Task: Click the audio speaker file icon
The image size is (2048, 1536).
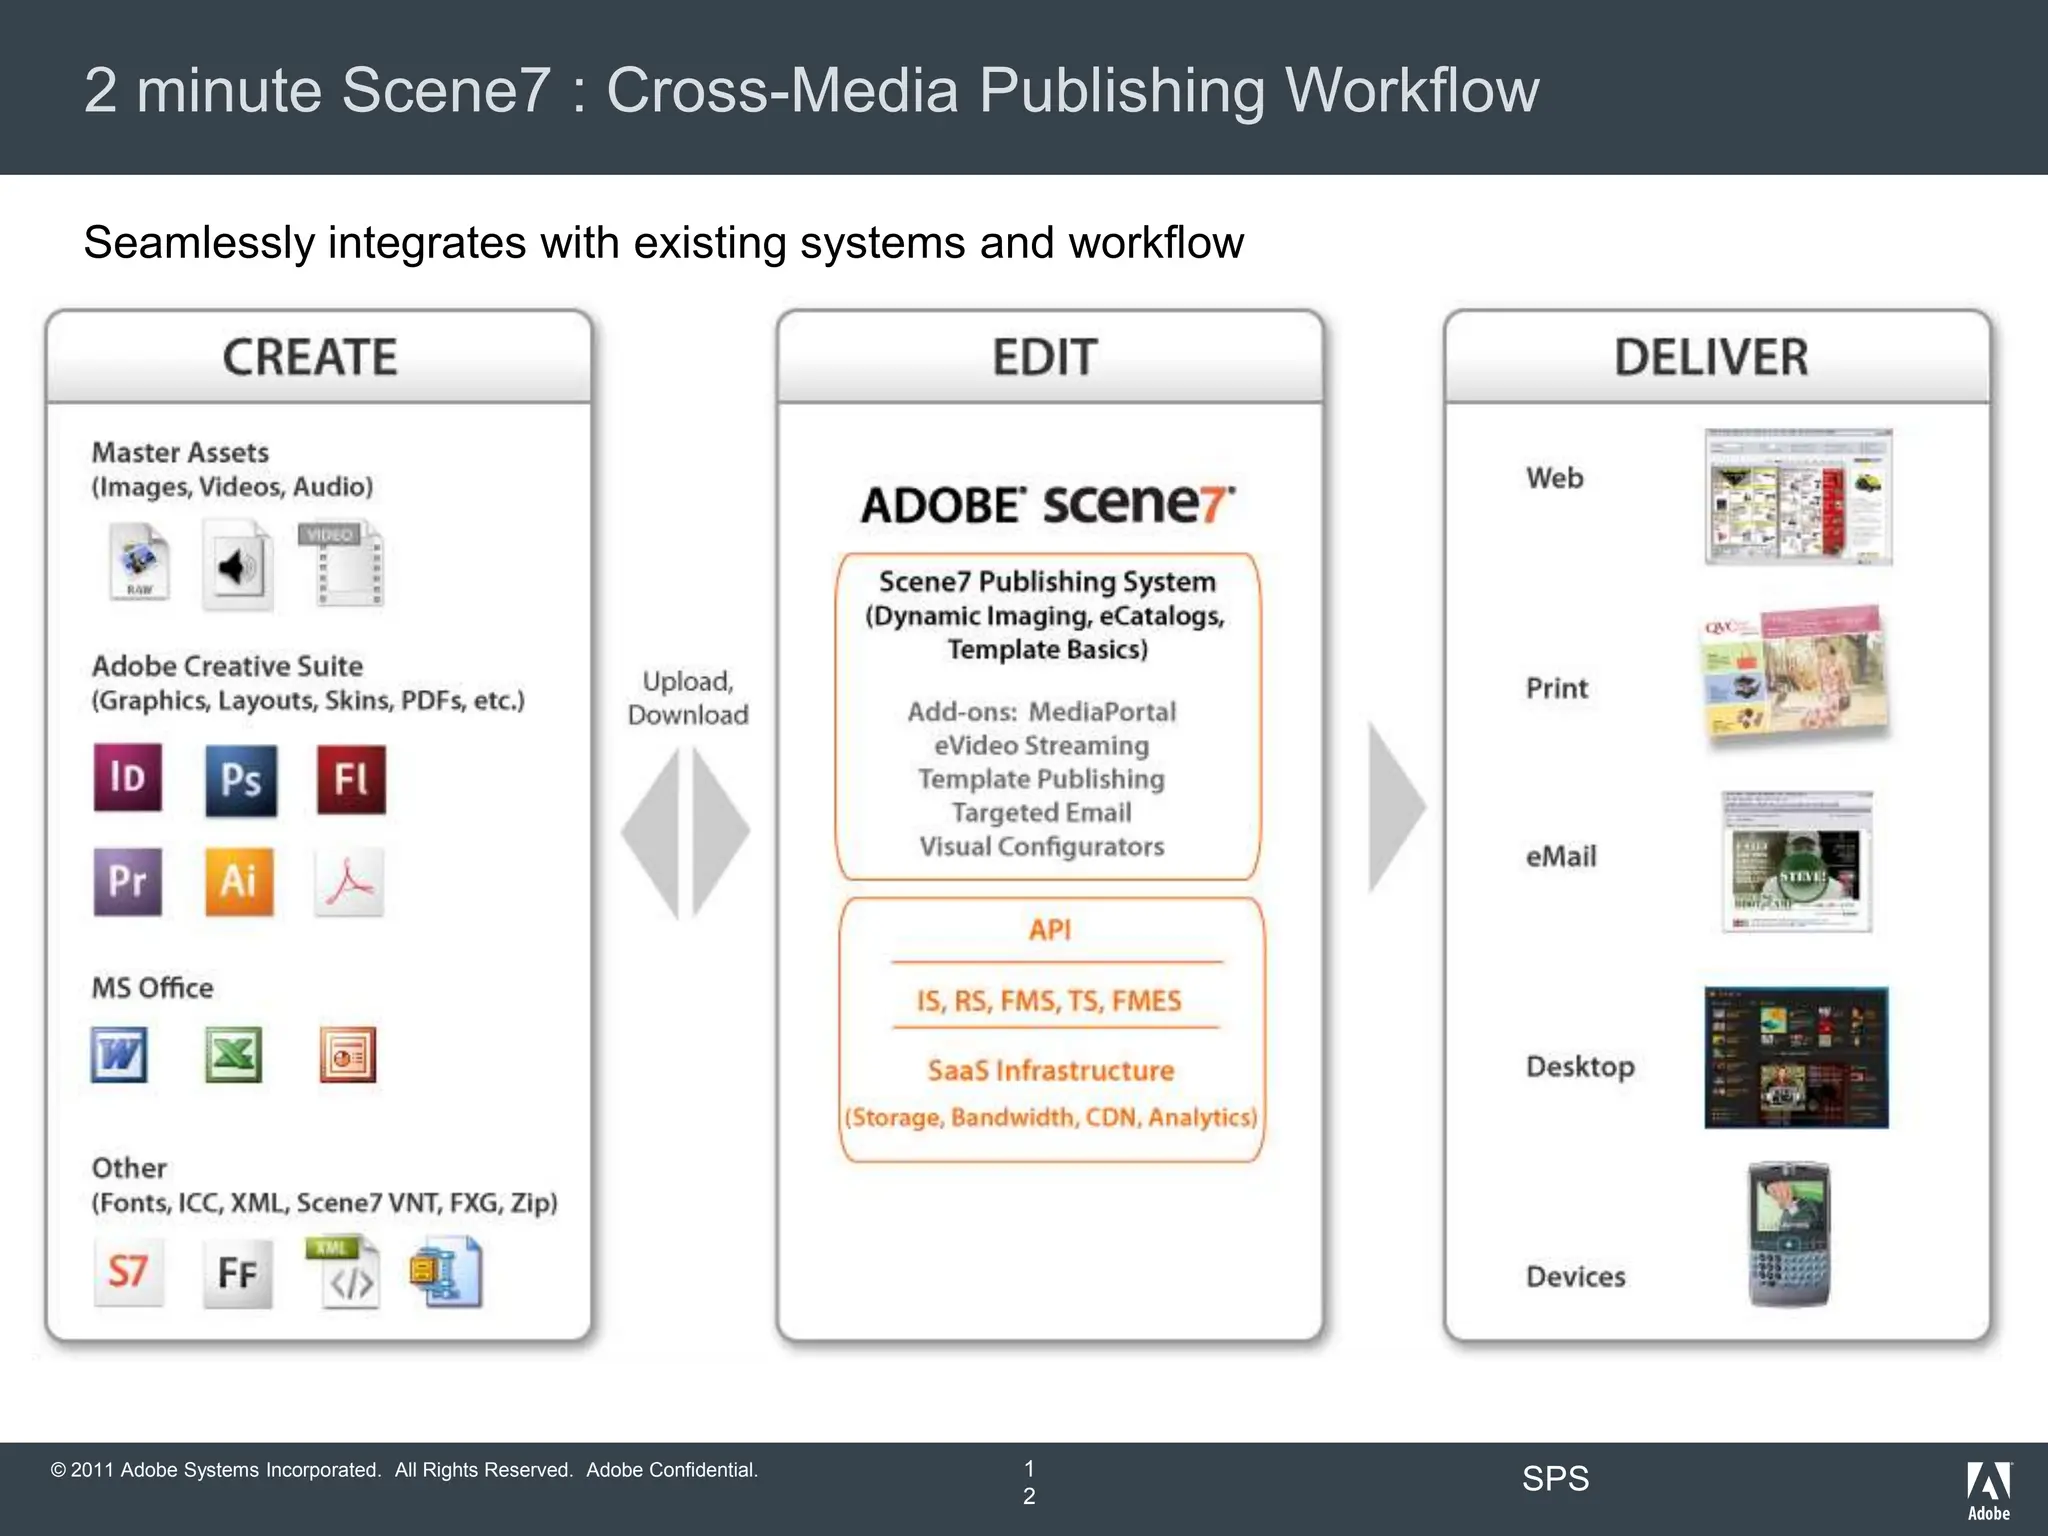Action: (x=237, y=566)
